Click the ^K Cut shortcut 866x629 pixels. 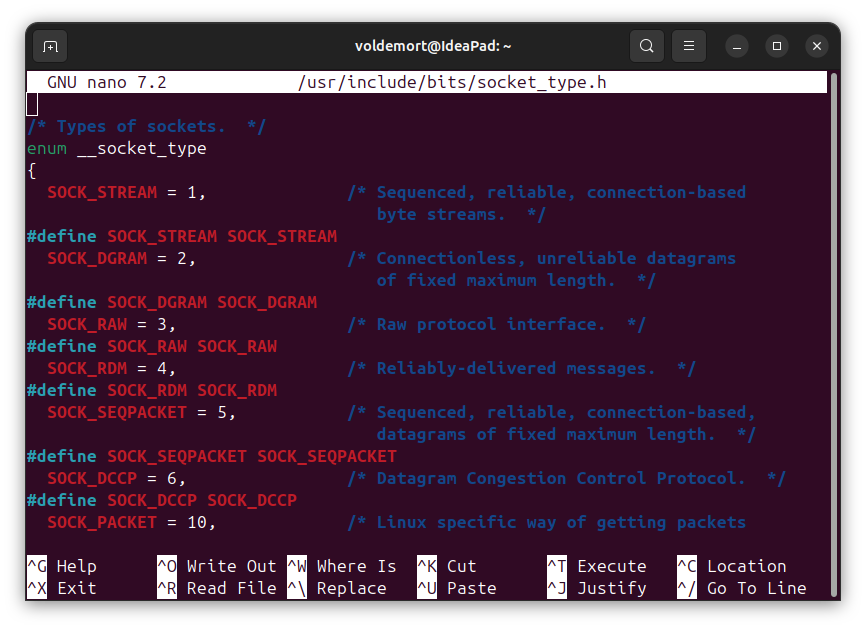(447, 567)
